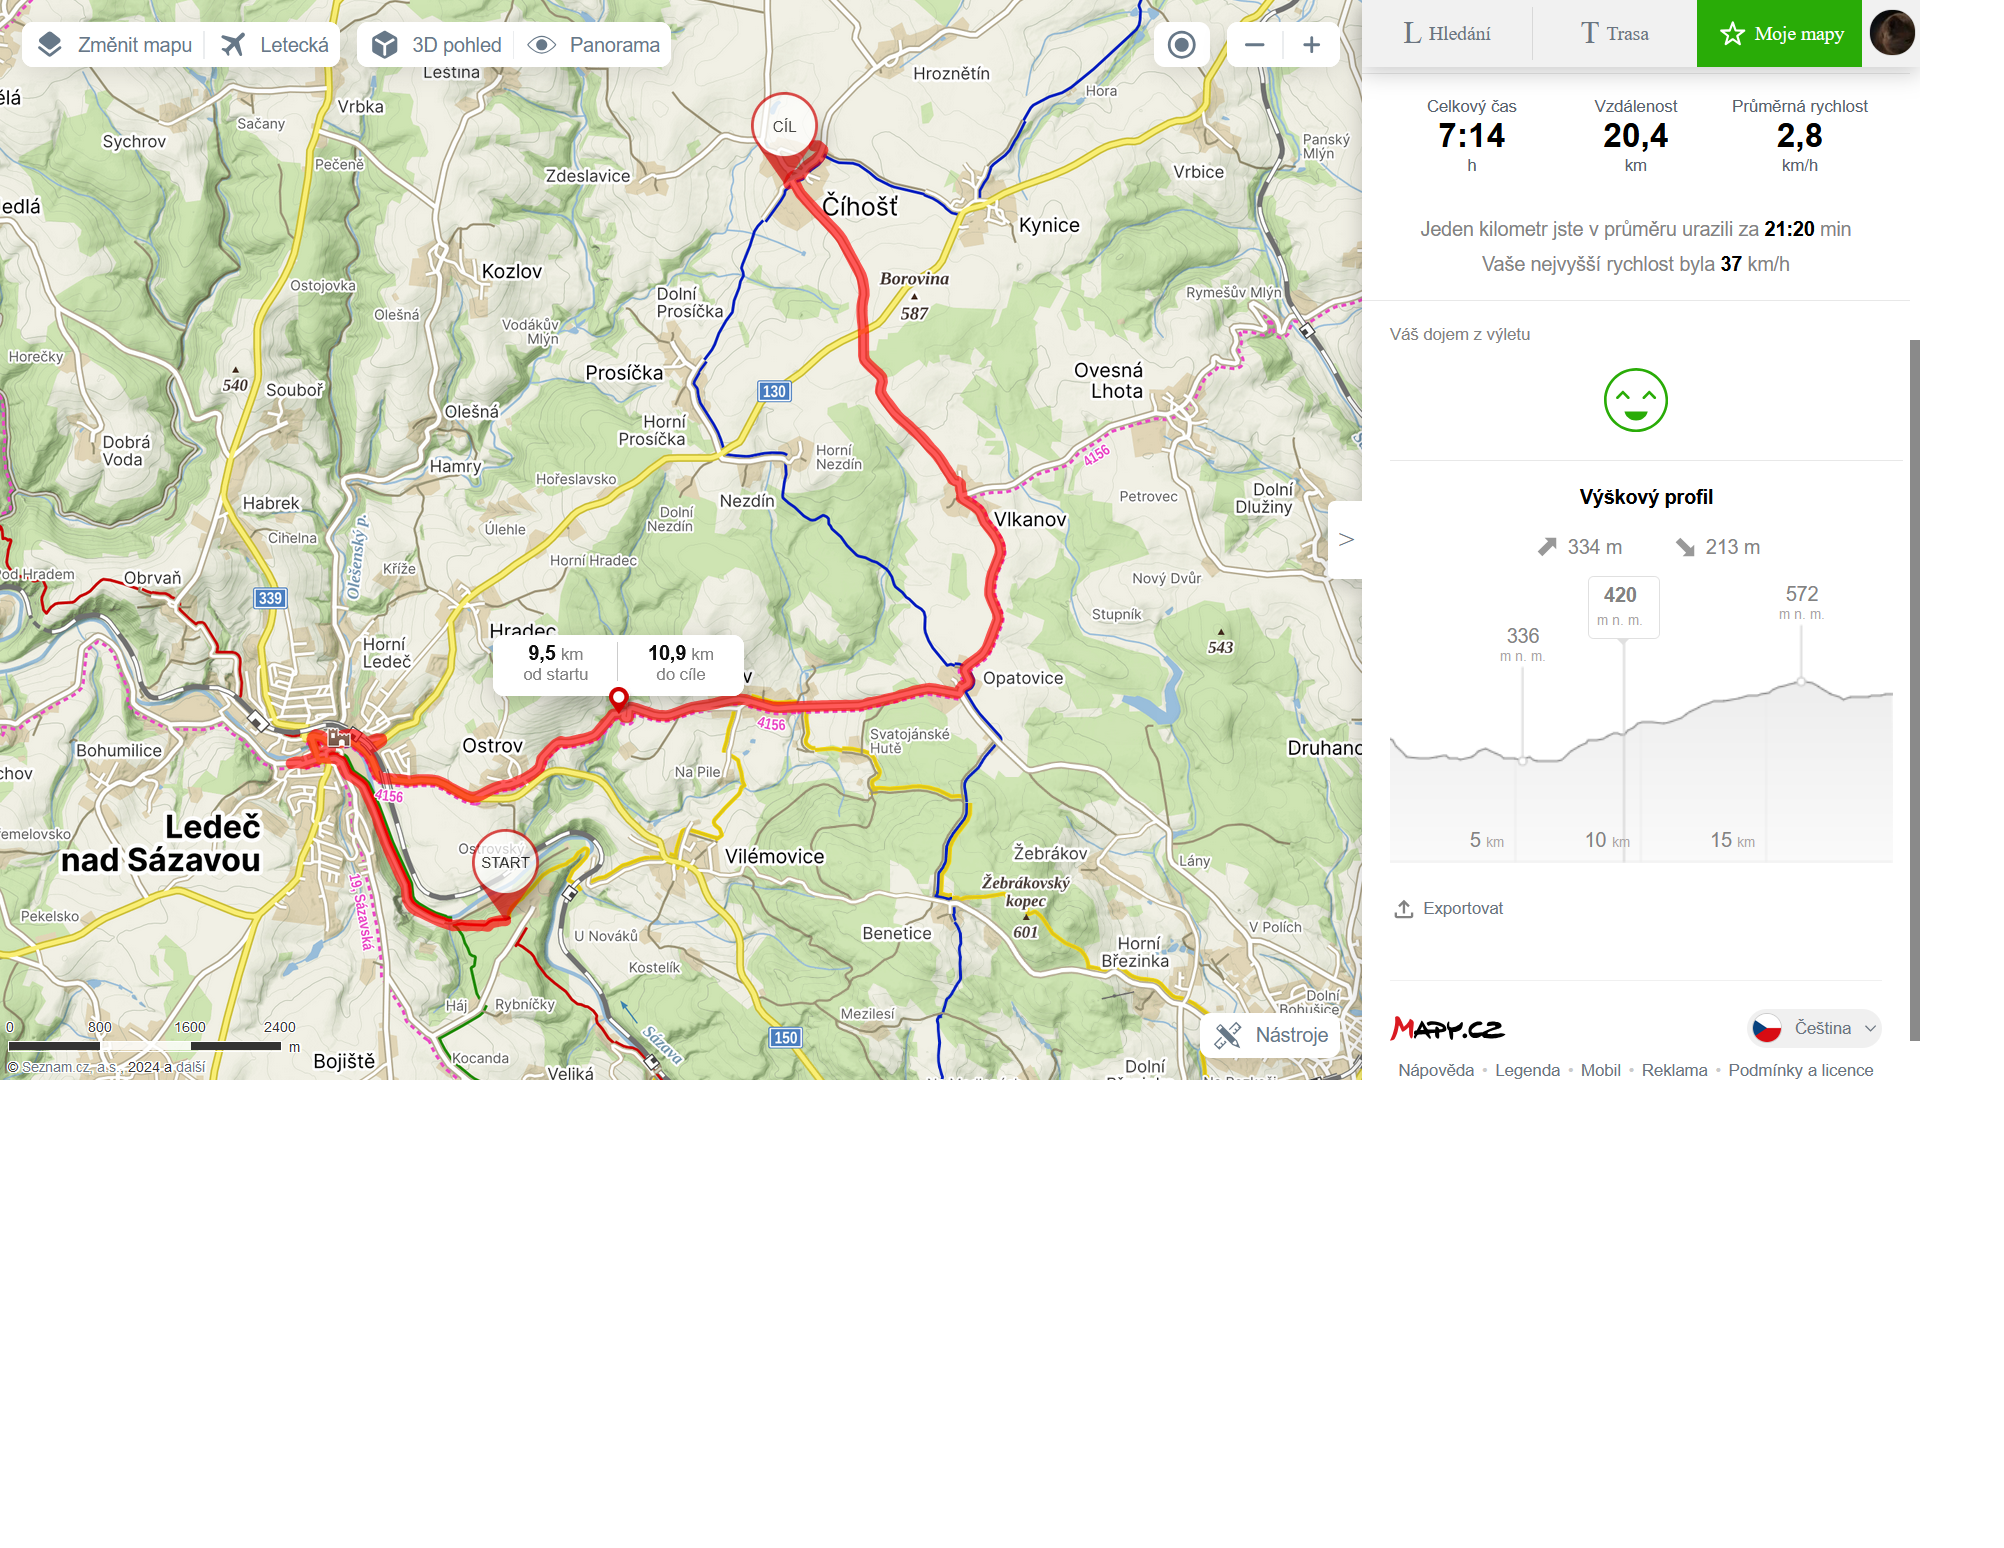Viewport: 2004px width, 1548px height.
Task: Zoom out with the minus icon
Action: tap(1255, 45)
